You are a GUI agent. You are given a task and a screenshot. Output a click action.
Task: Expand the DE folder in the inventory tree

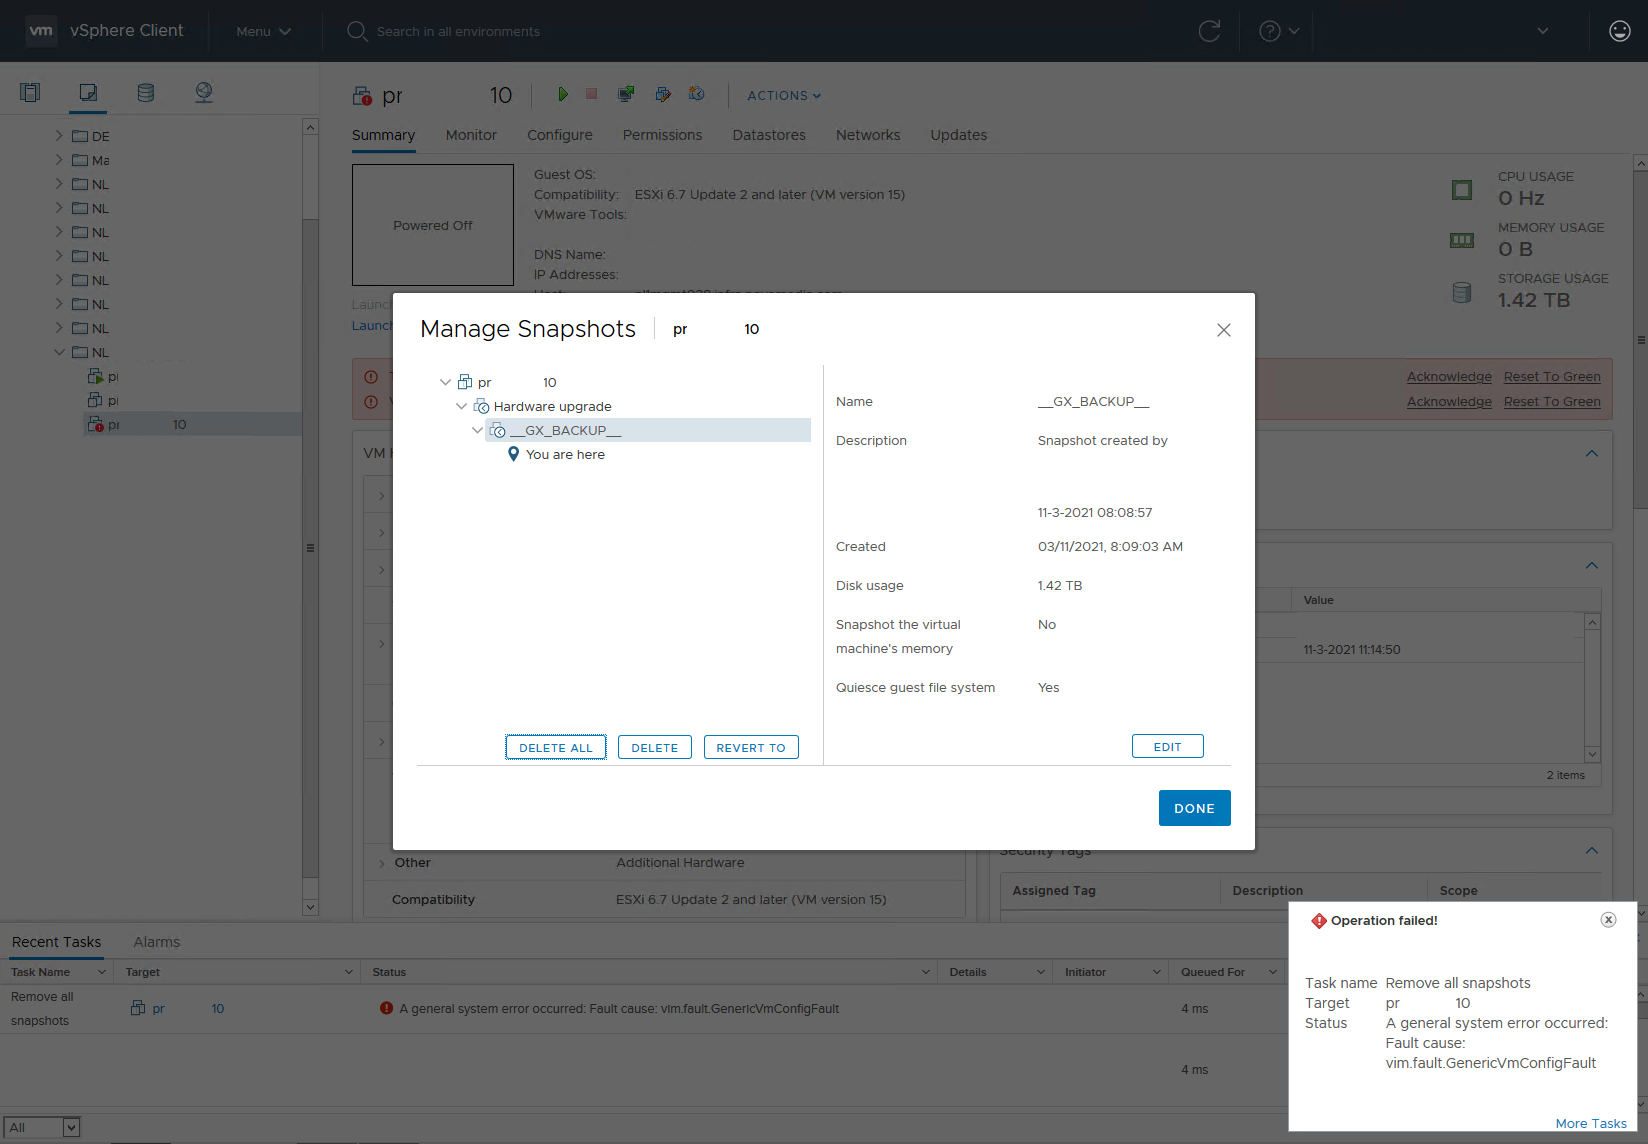59,135
